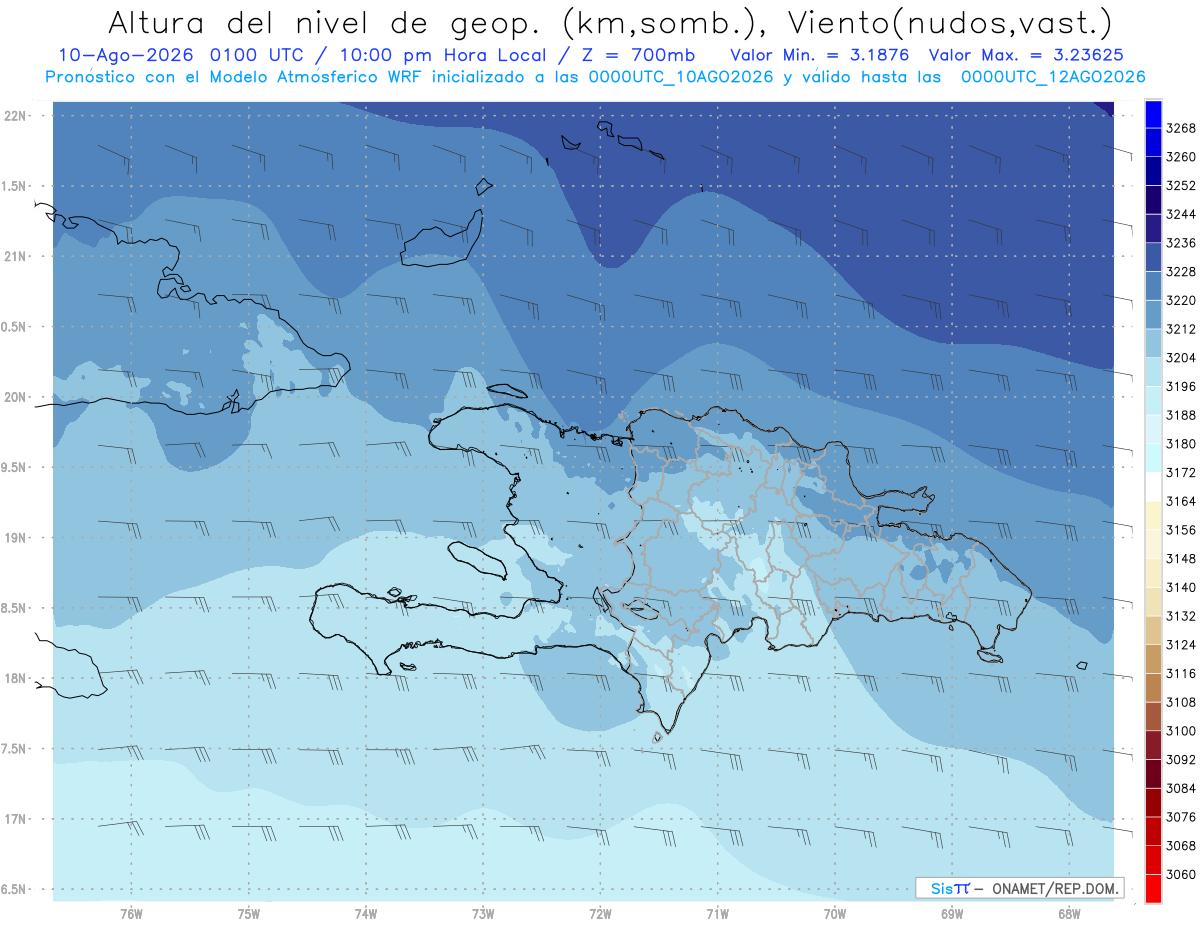This screenshot has width=1200, height=927.
Task: Click the longitude axis label 76W
Action: point(131,914)
